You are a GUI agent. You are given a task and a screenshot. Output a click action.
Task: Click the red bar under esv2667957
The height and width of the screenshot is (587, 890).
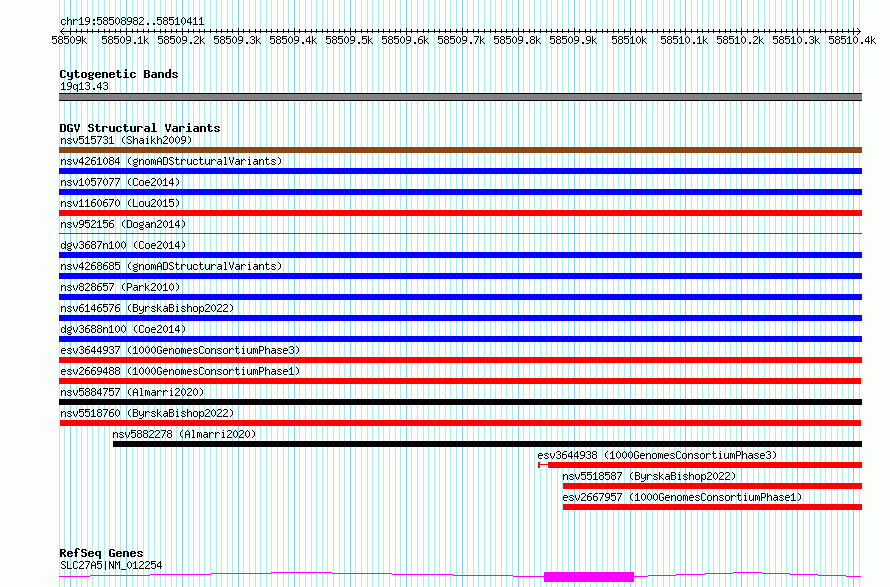point(712,507)
